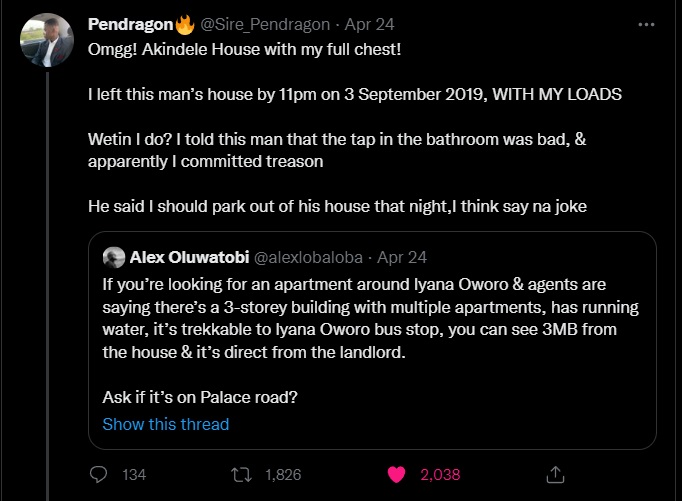Screen dimensions: 682x501
Task: Click the 1,826 retweets count
Action: coord(282,475)
